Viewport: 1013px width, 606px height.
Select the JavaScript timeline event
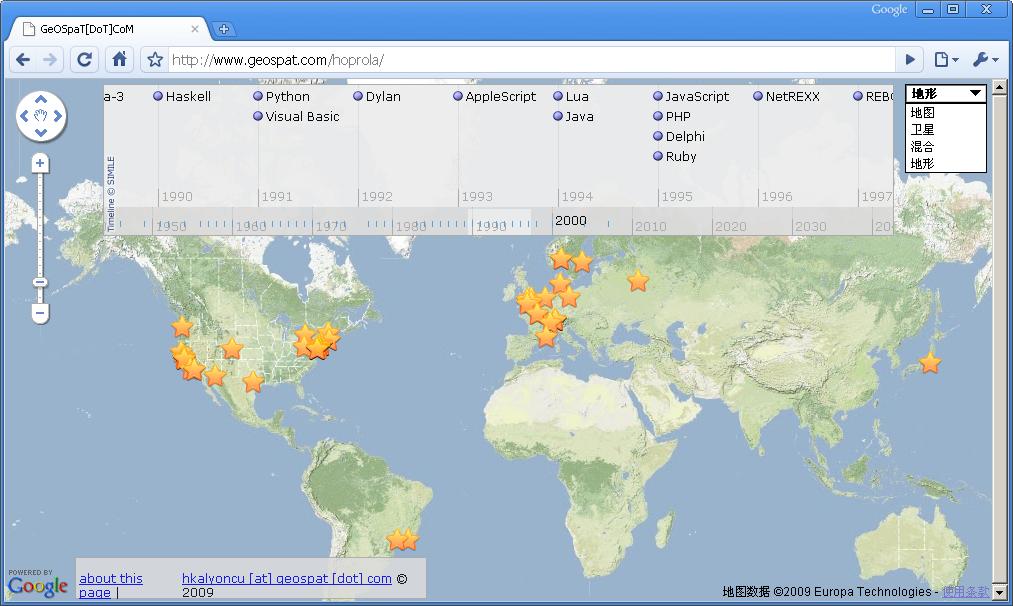coord(696,97)
